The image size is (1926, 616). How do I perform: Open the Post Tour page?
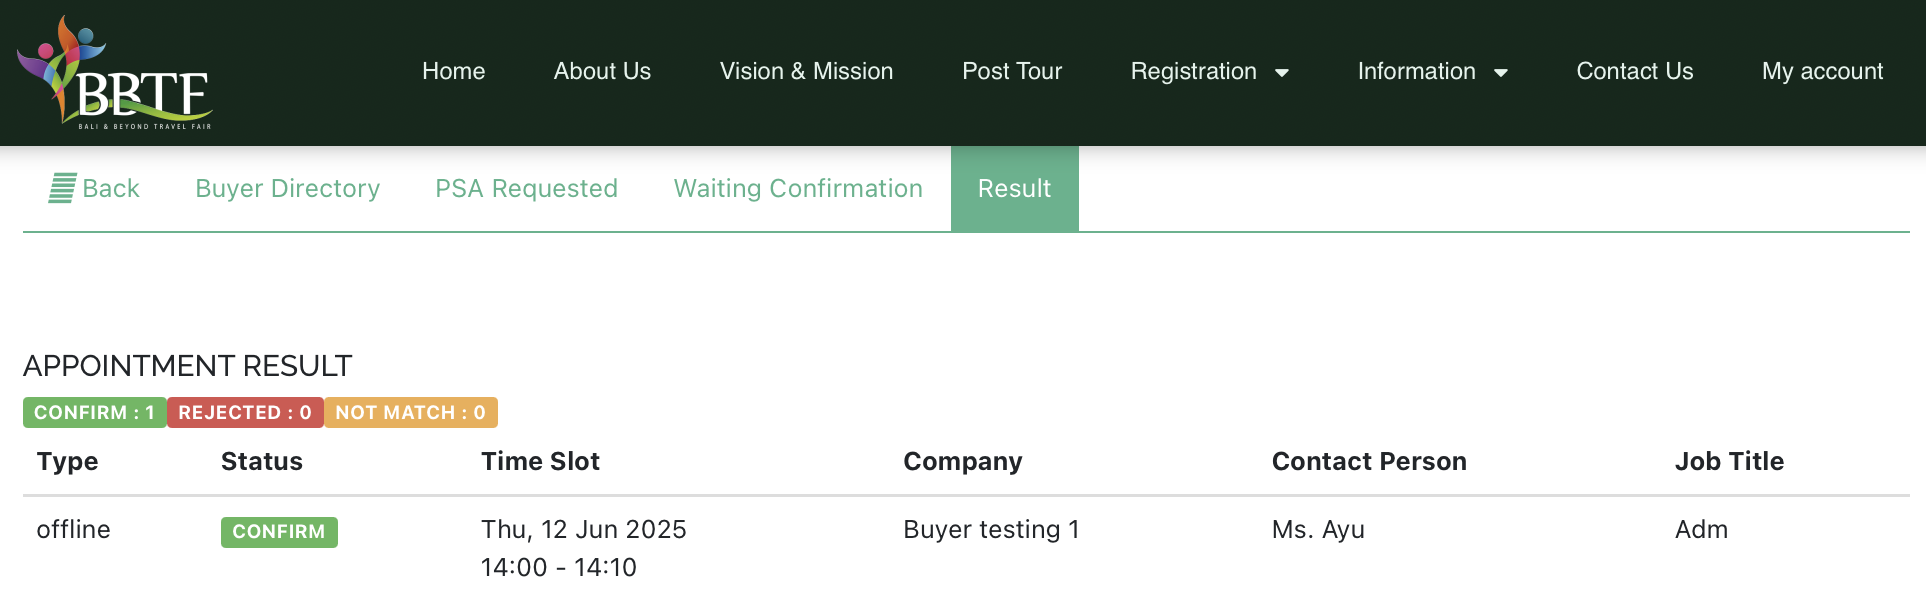[x=1012, y=72]
